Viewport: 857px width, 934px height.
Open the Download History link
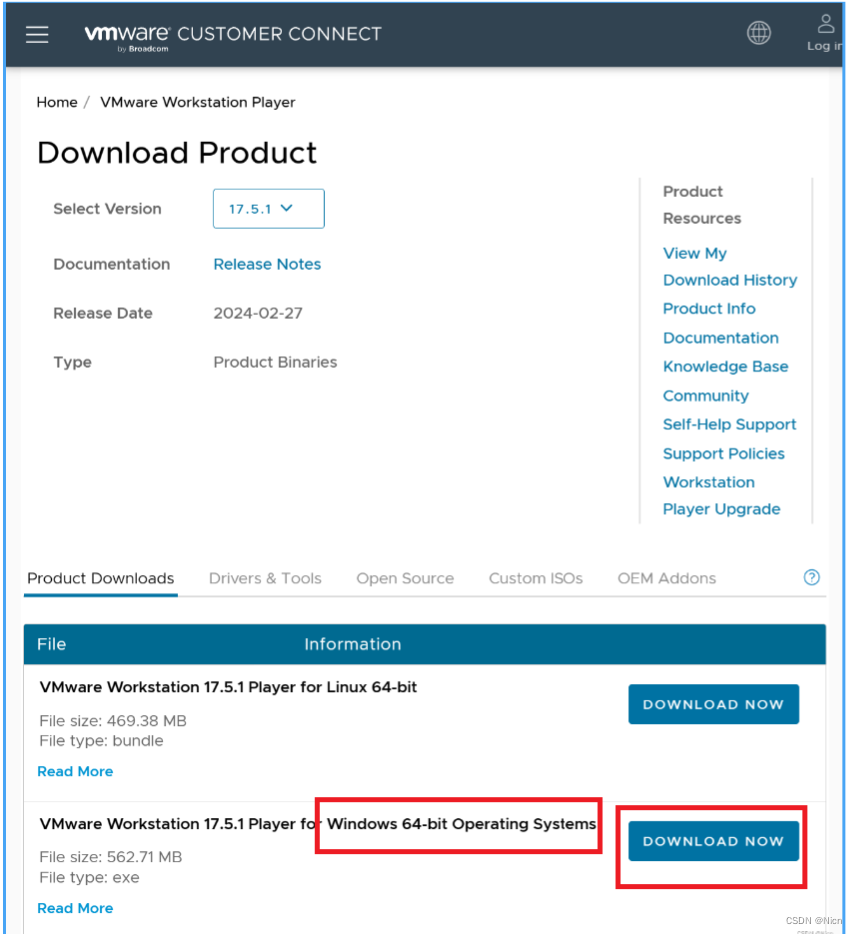pos(730,280)
